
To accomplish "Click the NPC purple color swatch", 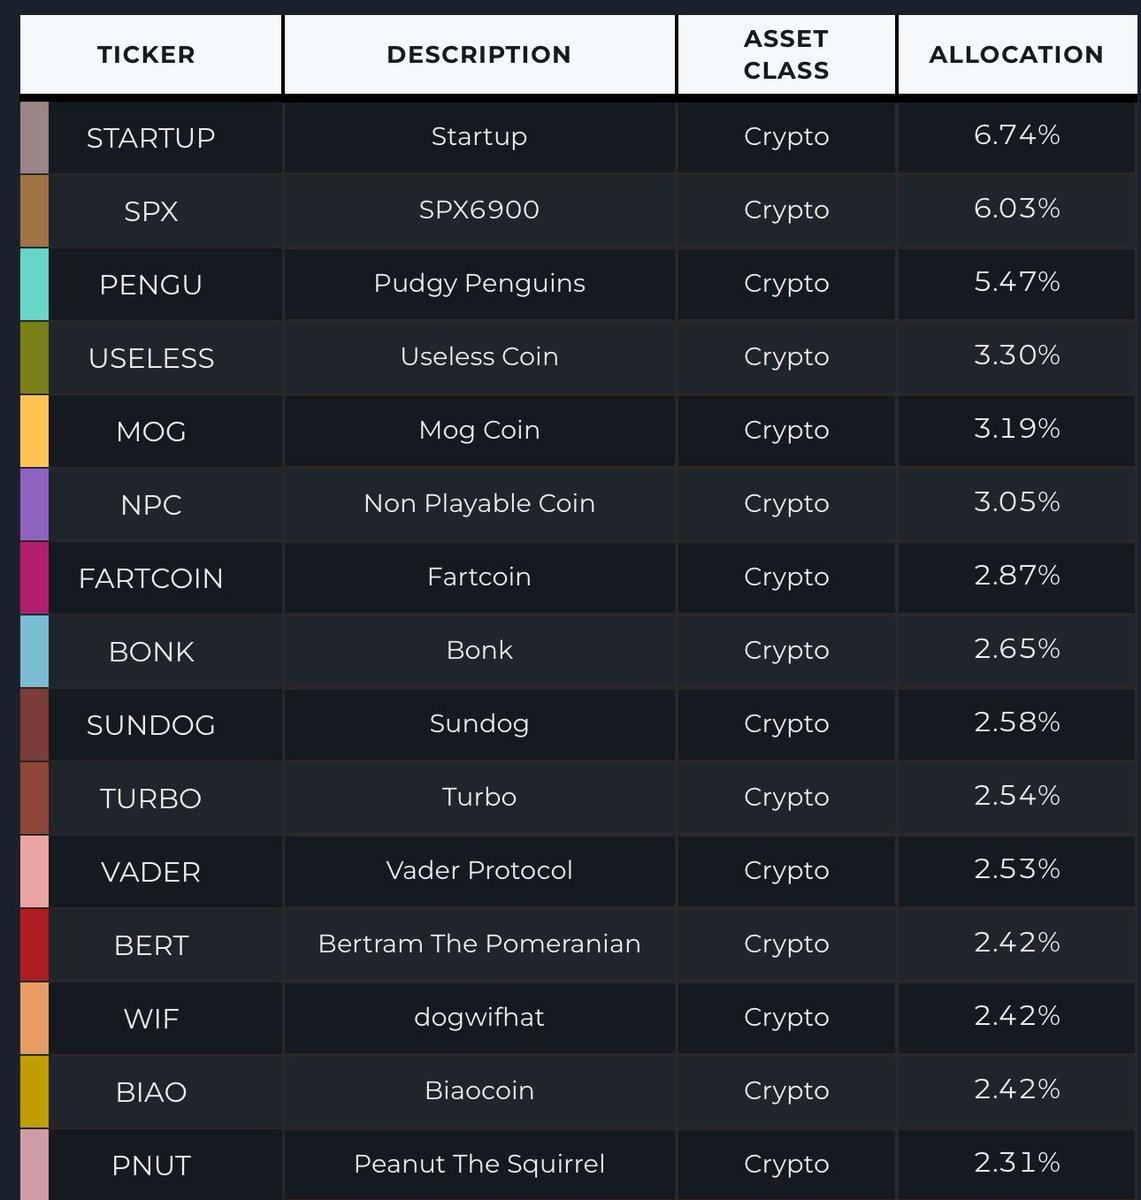I will coord(34,504).
